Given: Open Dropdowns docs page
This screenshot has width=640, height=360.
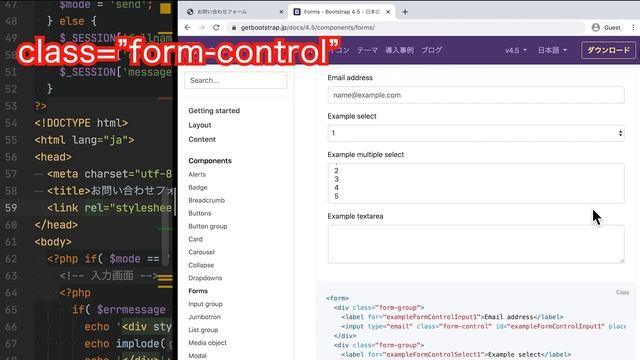Looking at the screenshot, I should tap(205, 278).
